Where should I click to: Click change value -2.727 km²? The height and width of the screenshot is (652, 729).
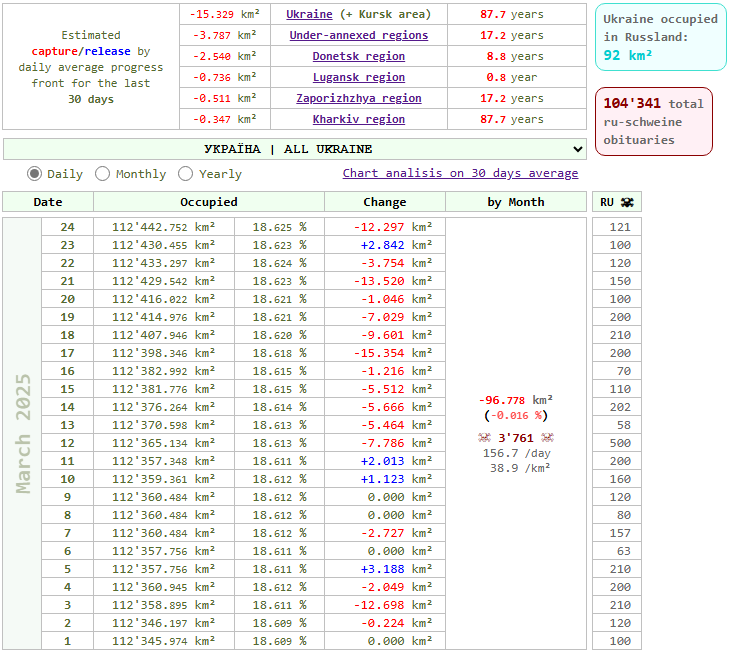point(397,533)
